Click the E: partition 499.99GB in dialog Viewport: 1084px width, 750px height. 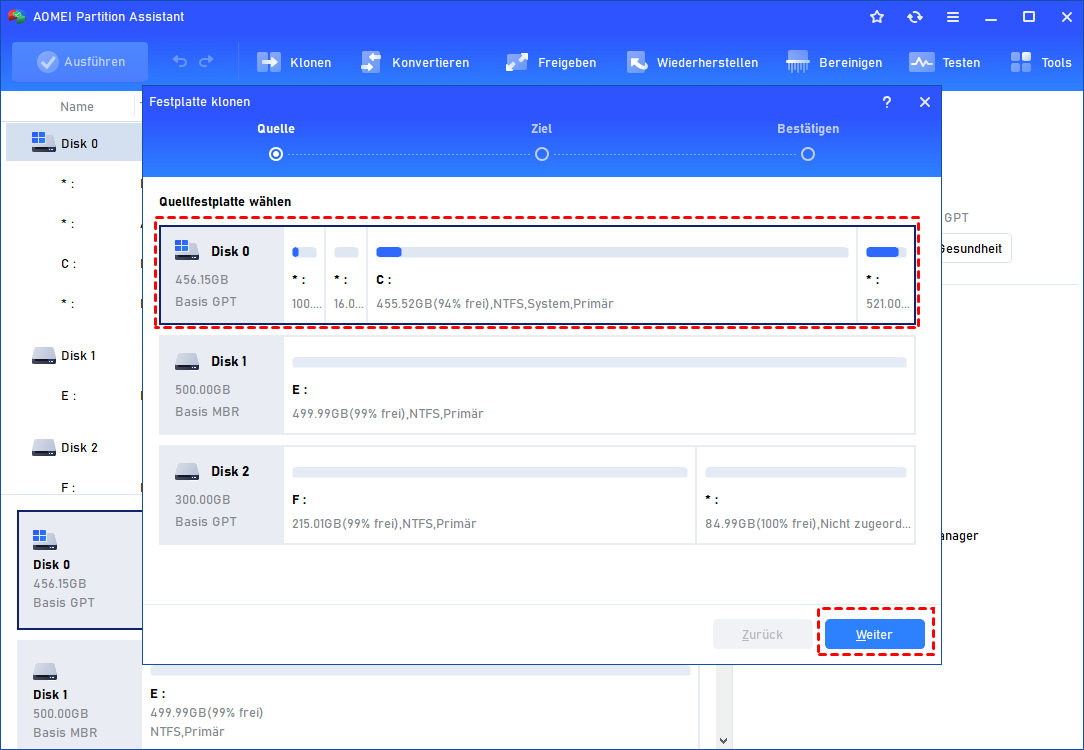click(599, 385)
